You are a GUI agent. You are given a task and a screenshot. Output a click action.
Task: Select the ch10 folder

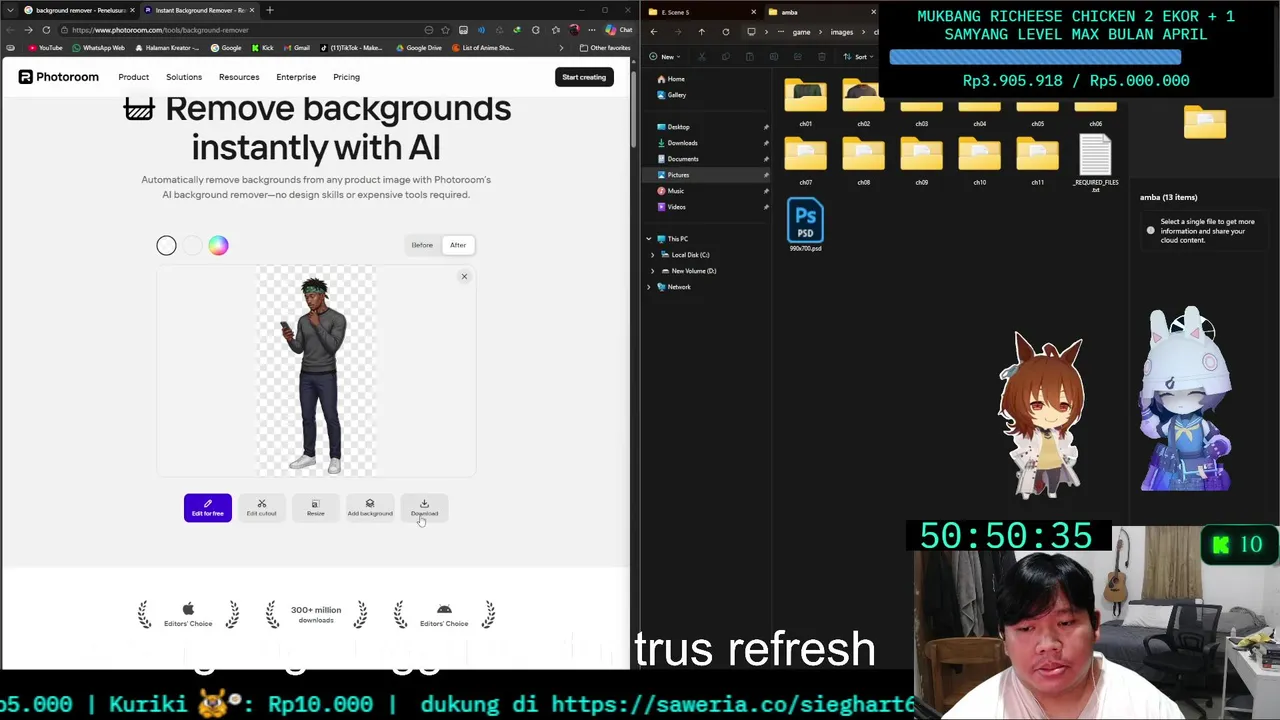980,161
